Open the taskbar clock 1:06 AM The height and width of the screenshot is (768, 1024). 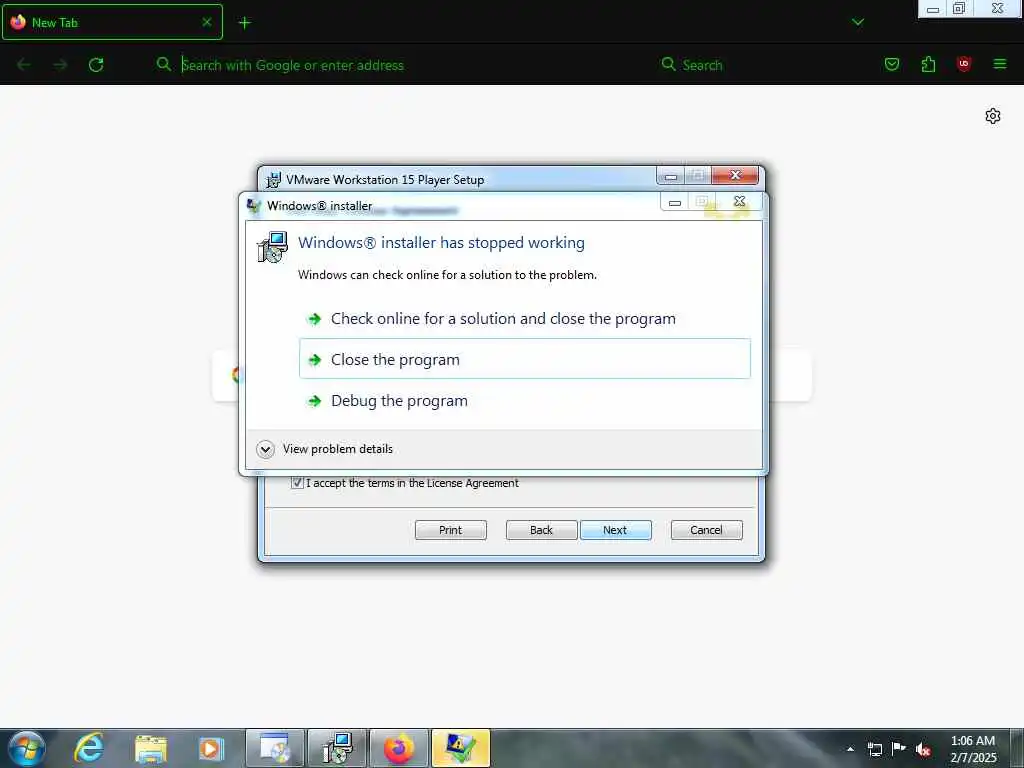point(973,748)
